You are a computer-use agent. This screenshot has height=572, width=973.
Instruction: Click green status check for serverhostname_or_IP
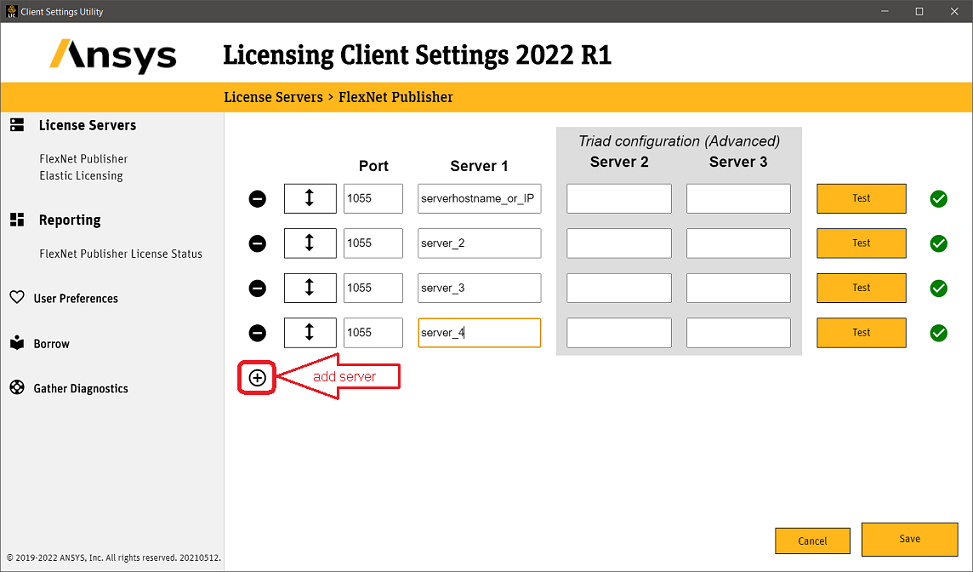939,199
